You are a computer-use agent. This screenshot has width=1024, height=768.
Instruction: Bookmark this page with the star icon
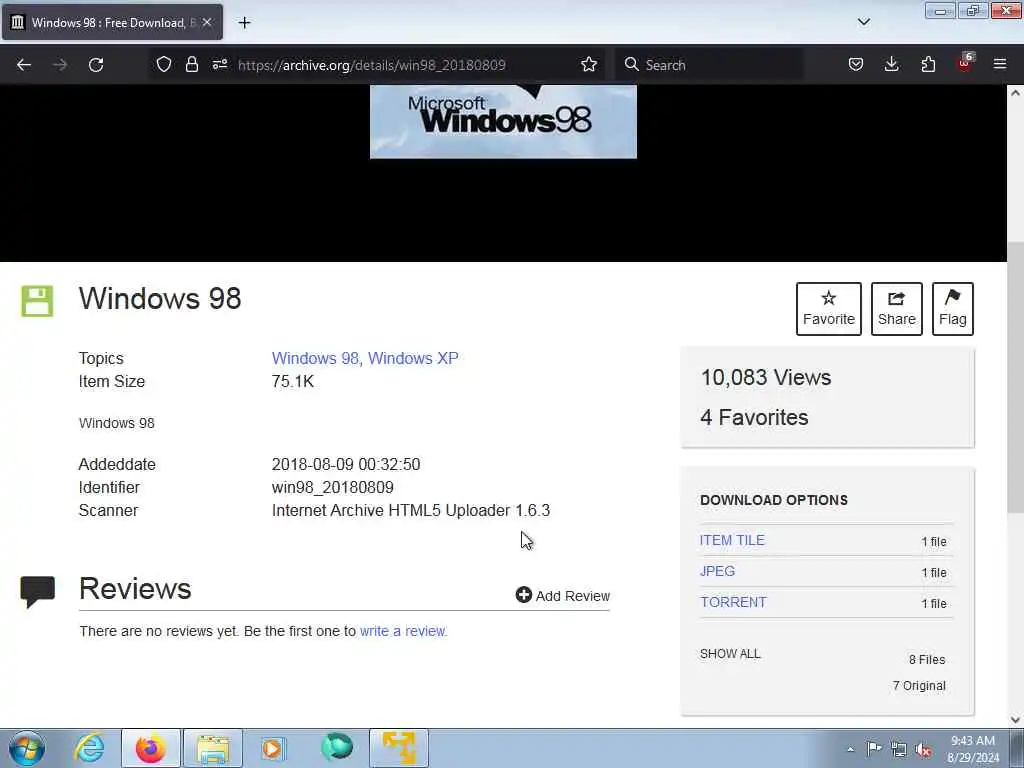[588, 64]
